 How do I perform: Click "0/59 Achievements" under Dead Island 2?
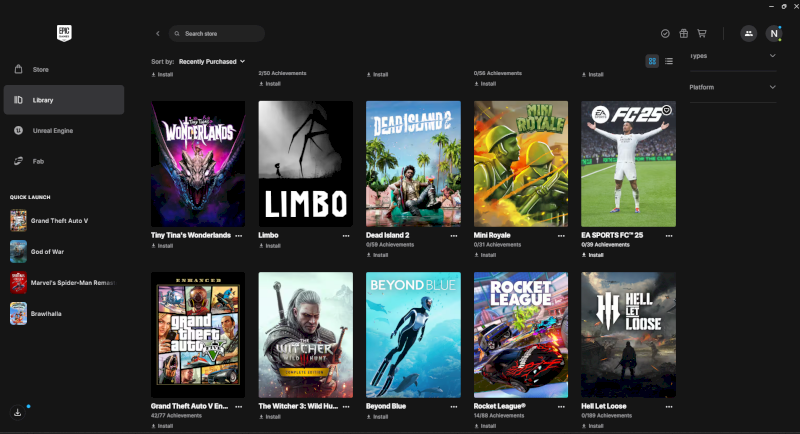(x=390, y=245)
